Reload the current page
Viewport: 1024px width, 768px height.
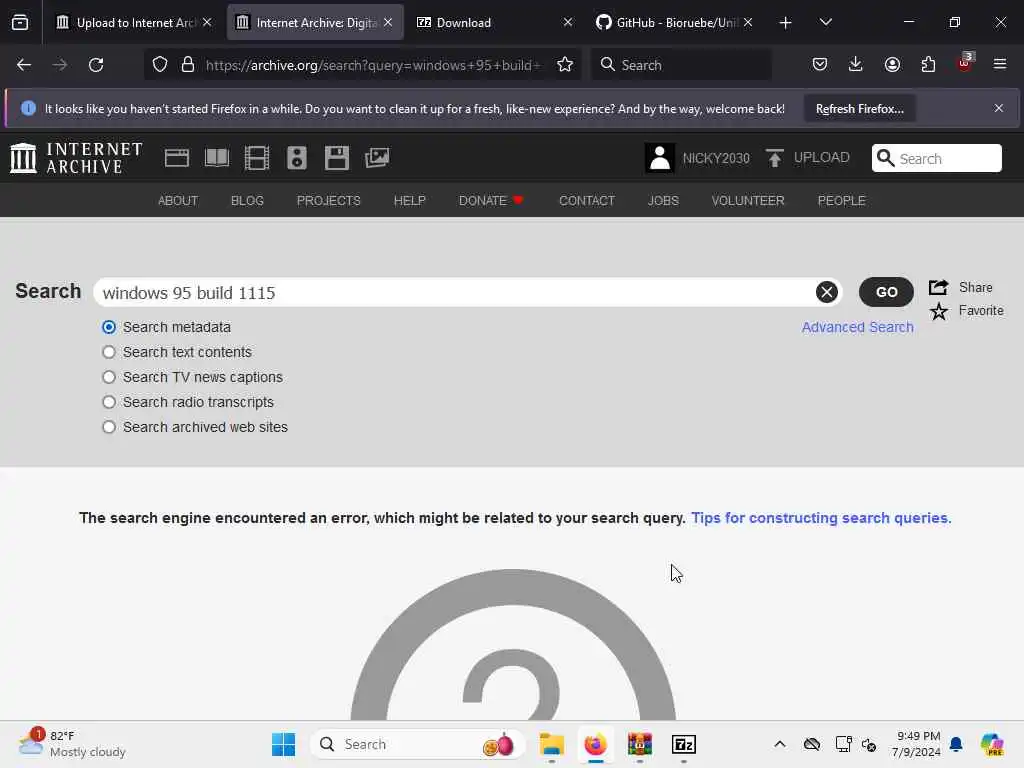pos(96,65)
